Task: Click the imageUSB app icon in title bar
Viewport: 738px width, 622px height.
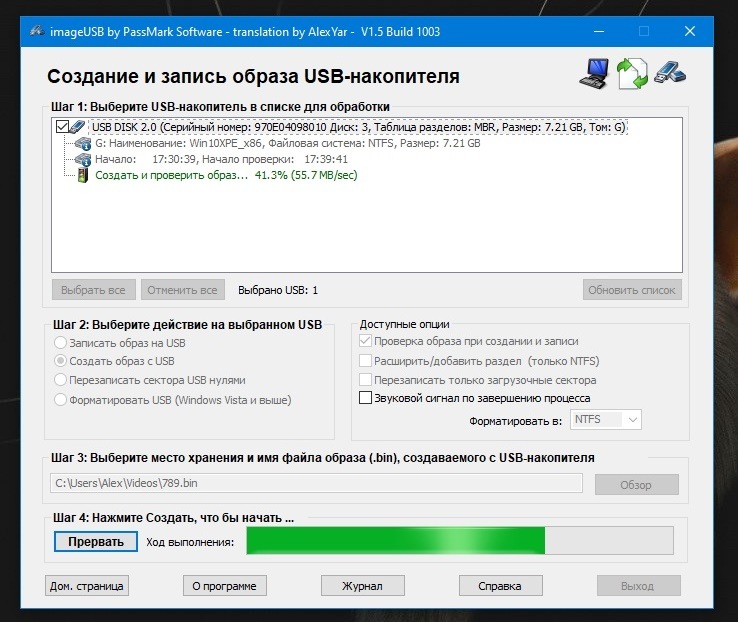Action: pyautogui.click(x=37, y=32)
